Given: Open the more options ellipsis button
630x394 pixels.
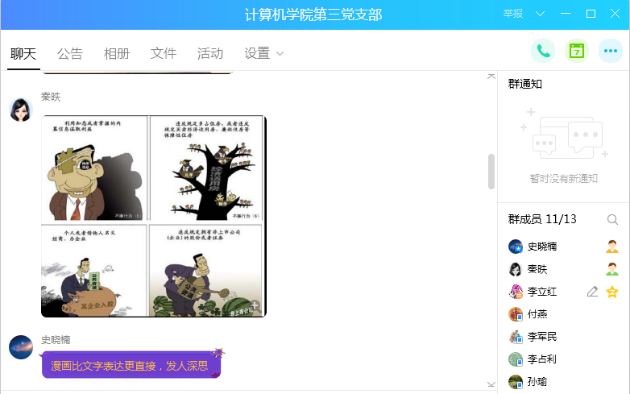Looking at the screenshot, I should (x=610, y=51).
